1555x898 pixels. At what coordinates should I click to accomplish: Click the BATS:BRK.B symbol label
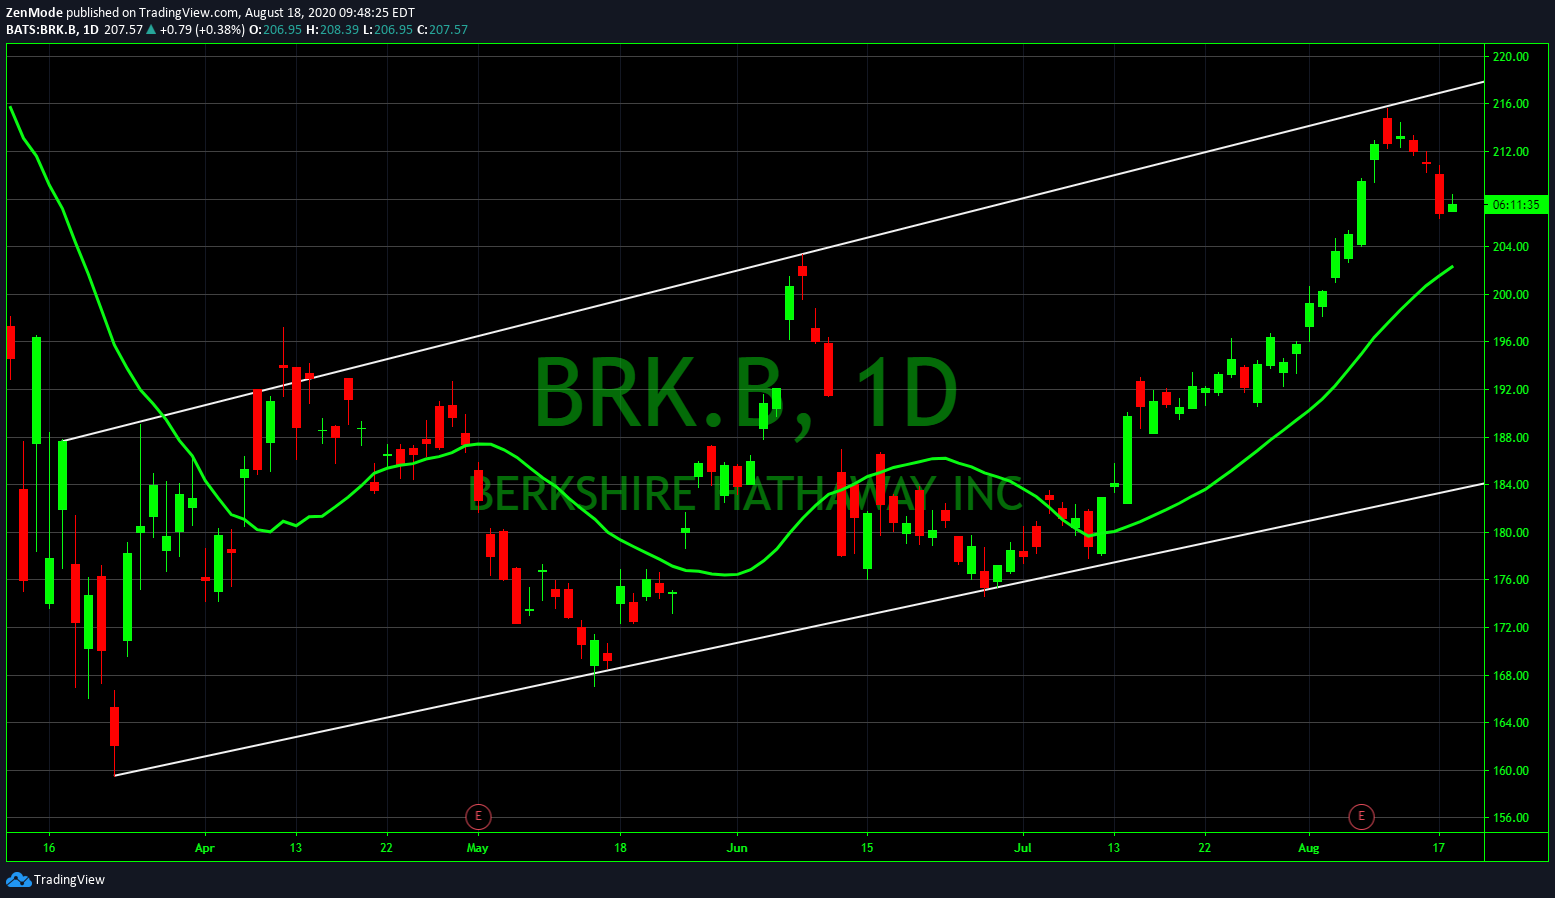coord(42,30)
